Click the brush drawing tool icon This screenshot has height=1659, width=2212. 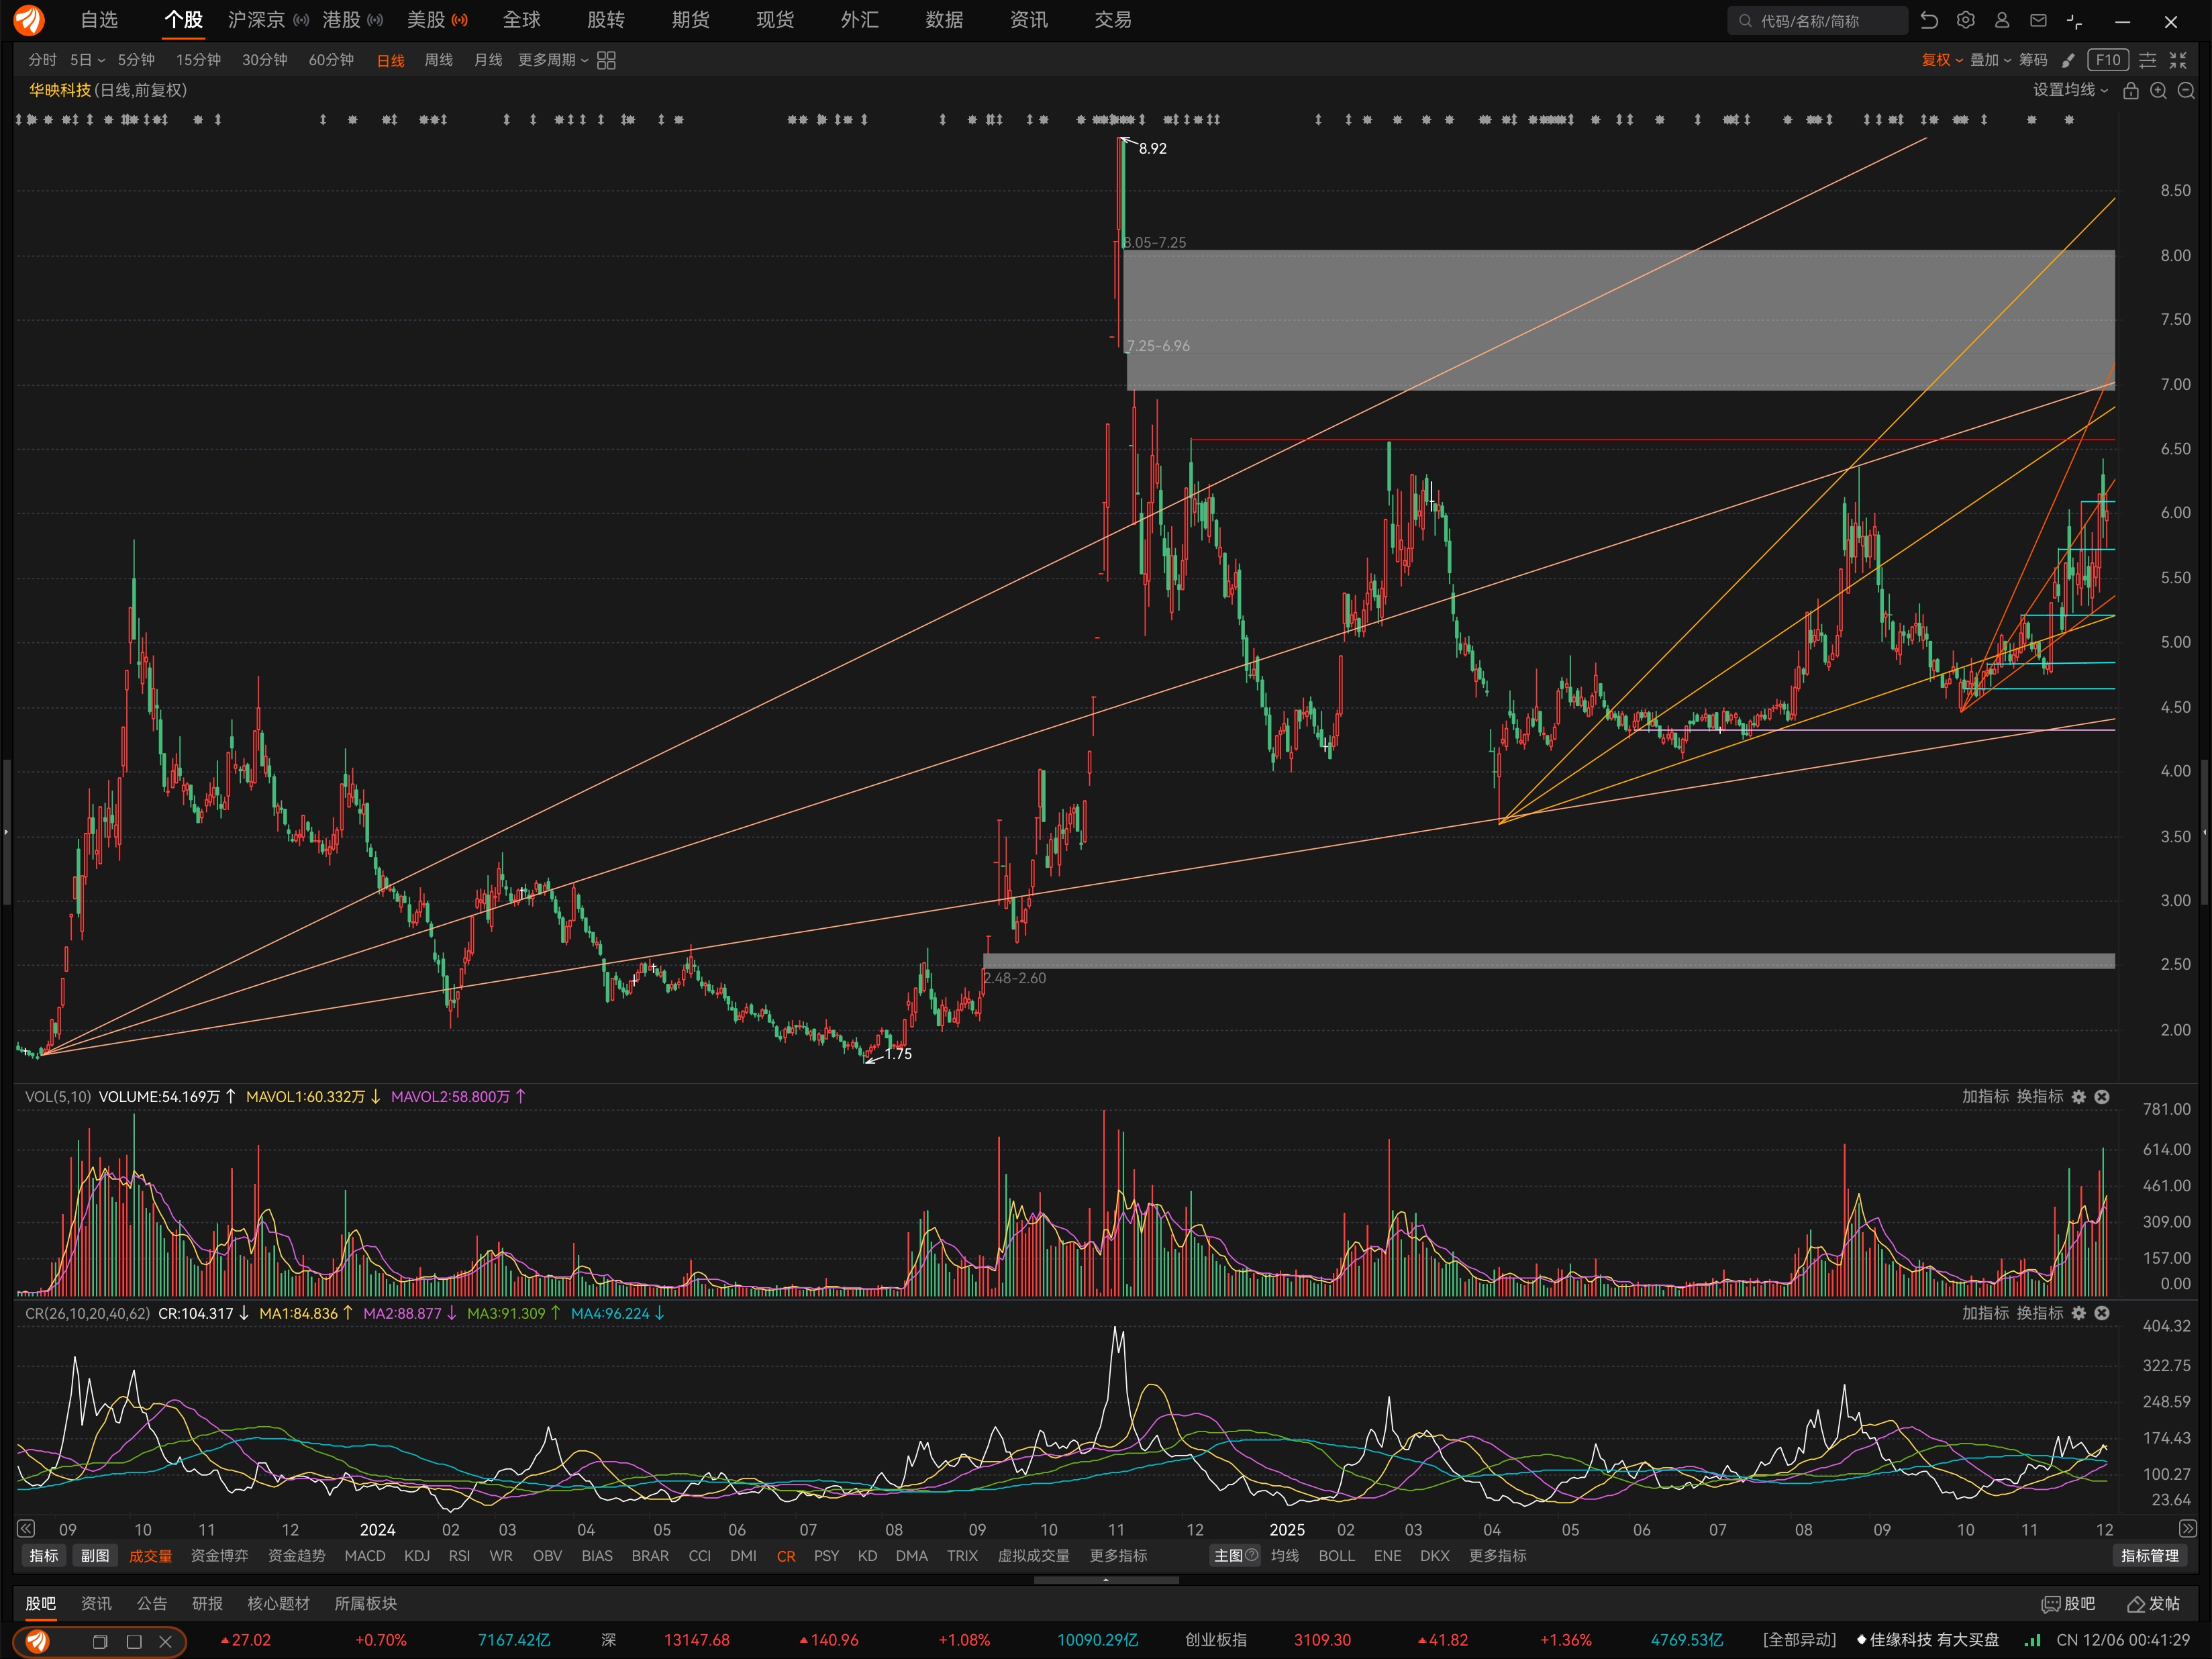pyautogui.click(x=2068, y=60)
